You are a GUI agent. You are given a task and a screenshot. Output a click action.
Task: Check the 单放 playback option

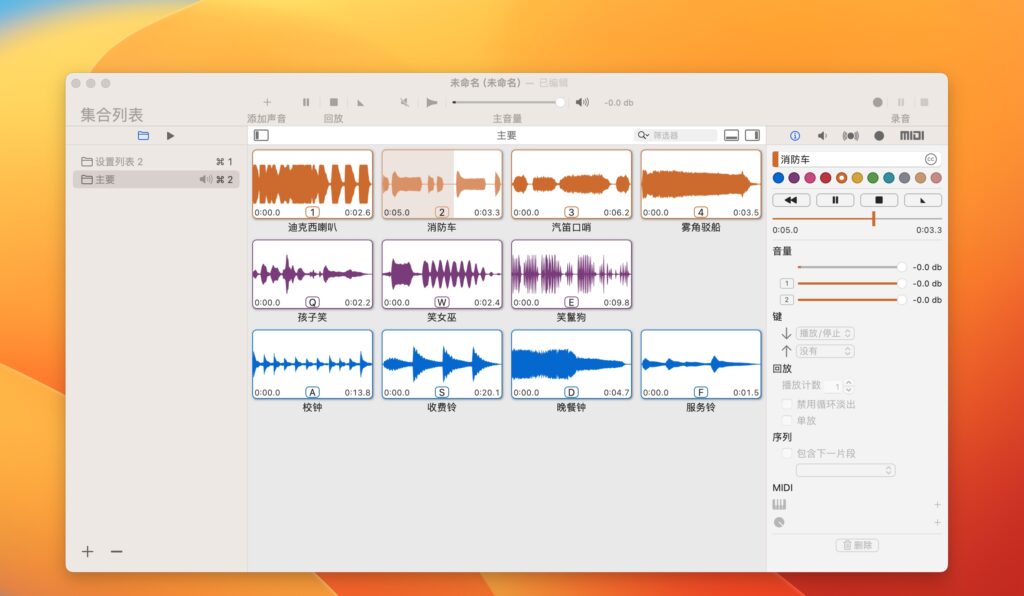(786, 421)
